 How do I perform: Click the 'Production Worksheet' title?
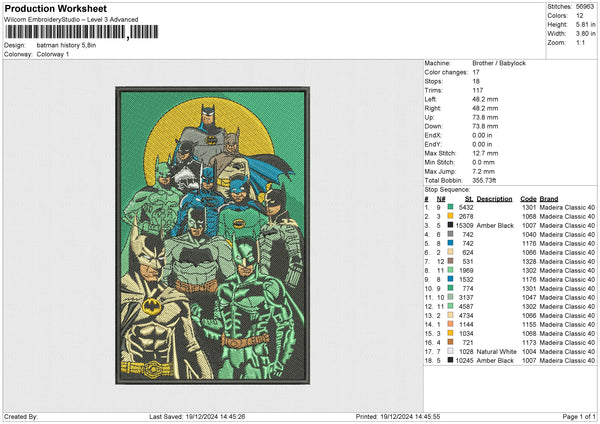coord(55,8)
